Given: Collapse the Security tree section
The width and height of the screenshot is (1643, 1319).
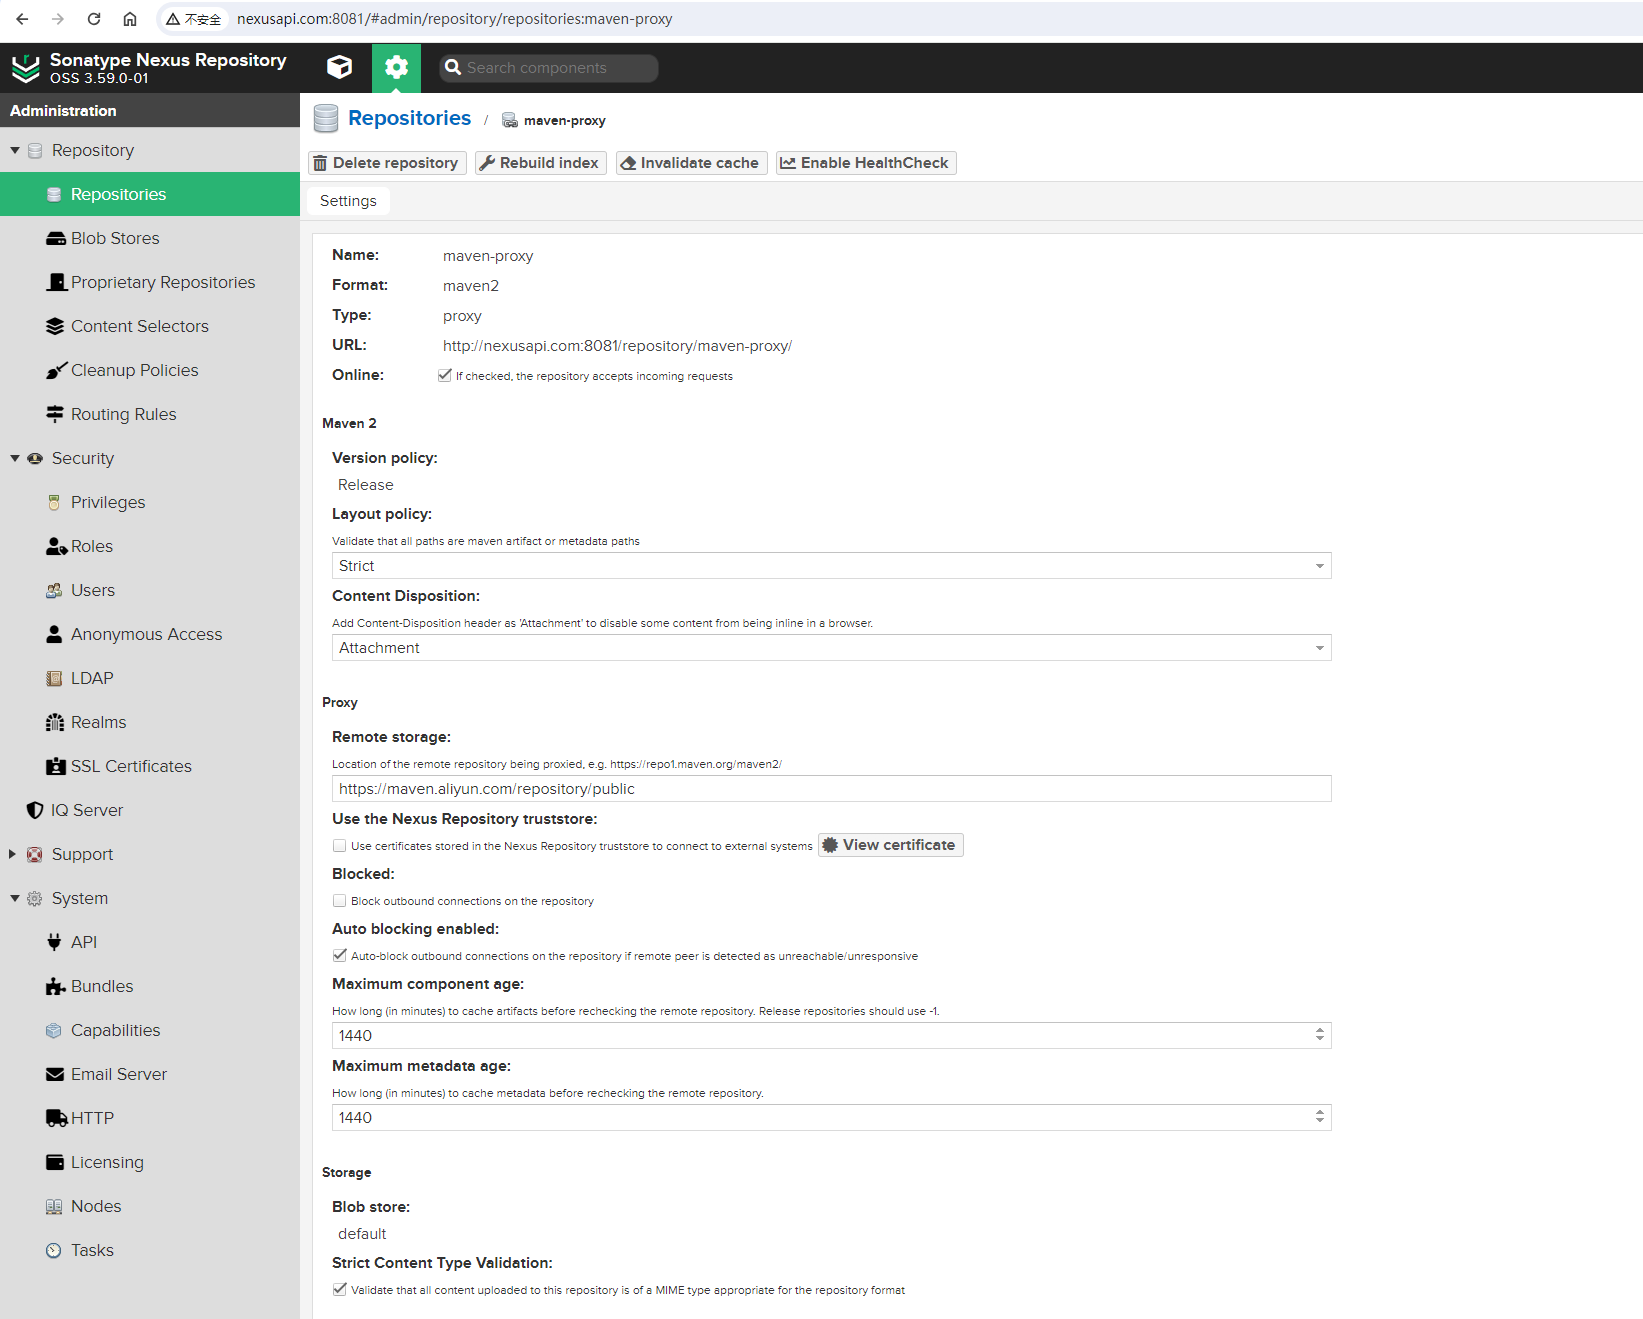Looking at the screenshot, I should click(x=15, y=458).
